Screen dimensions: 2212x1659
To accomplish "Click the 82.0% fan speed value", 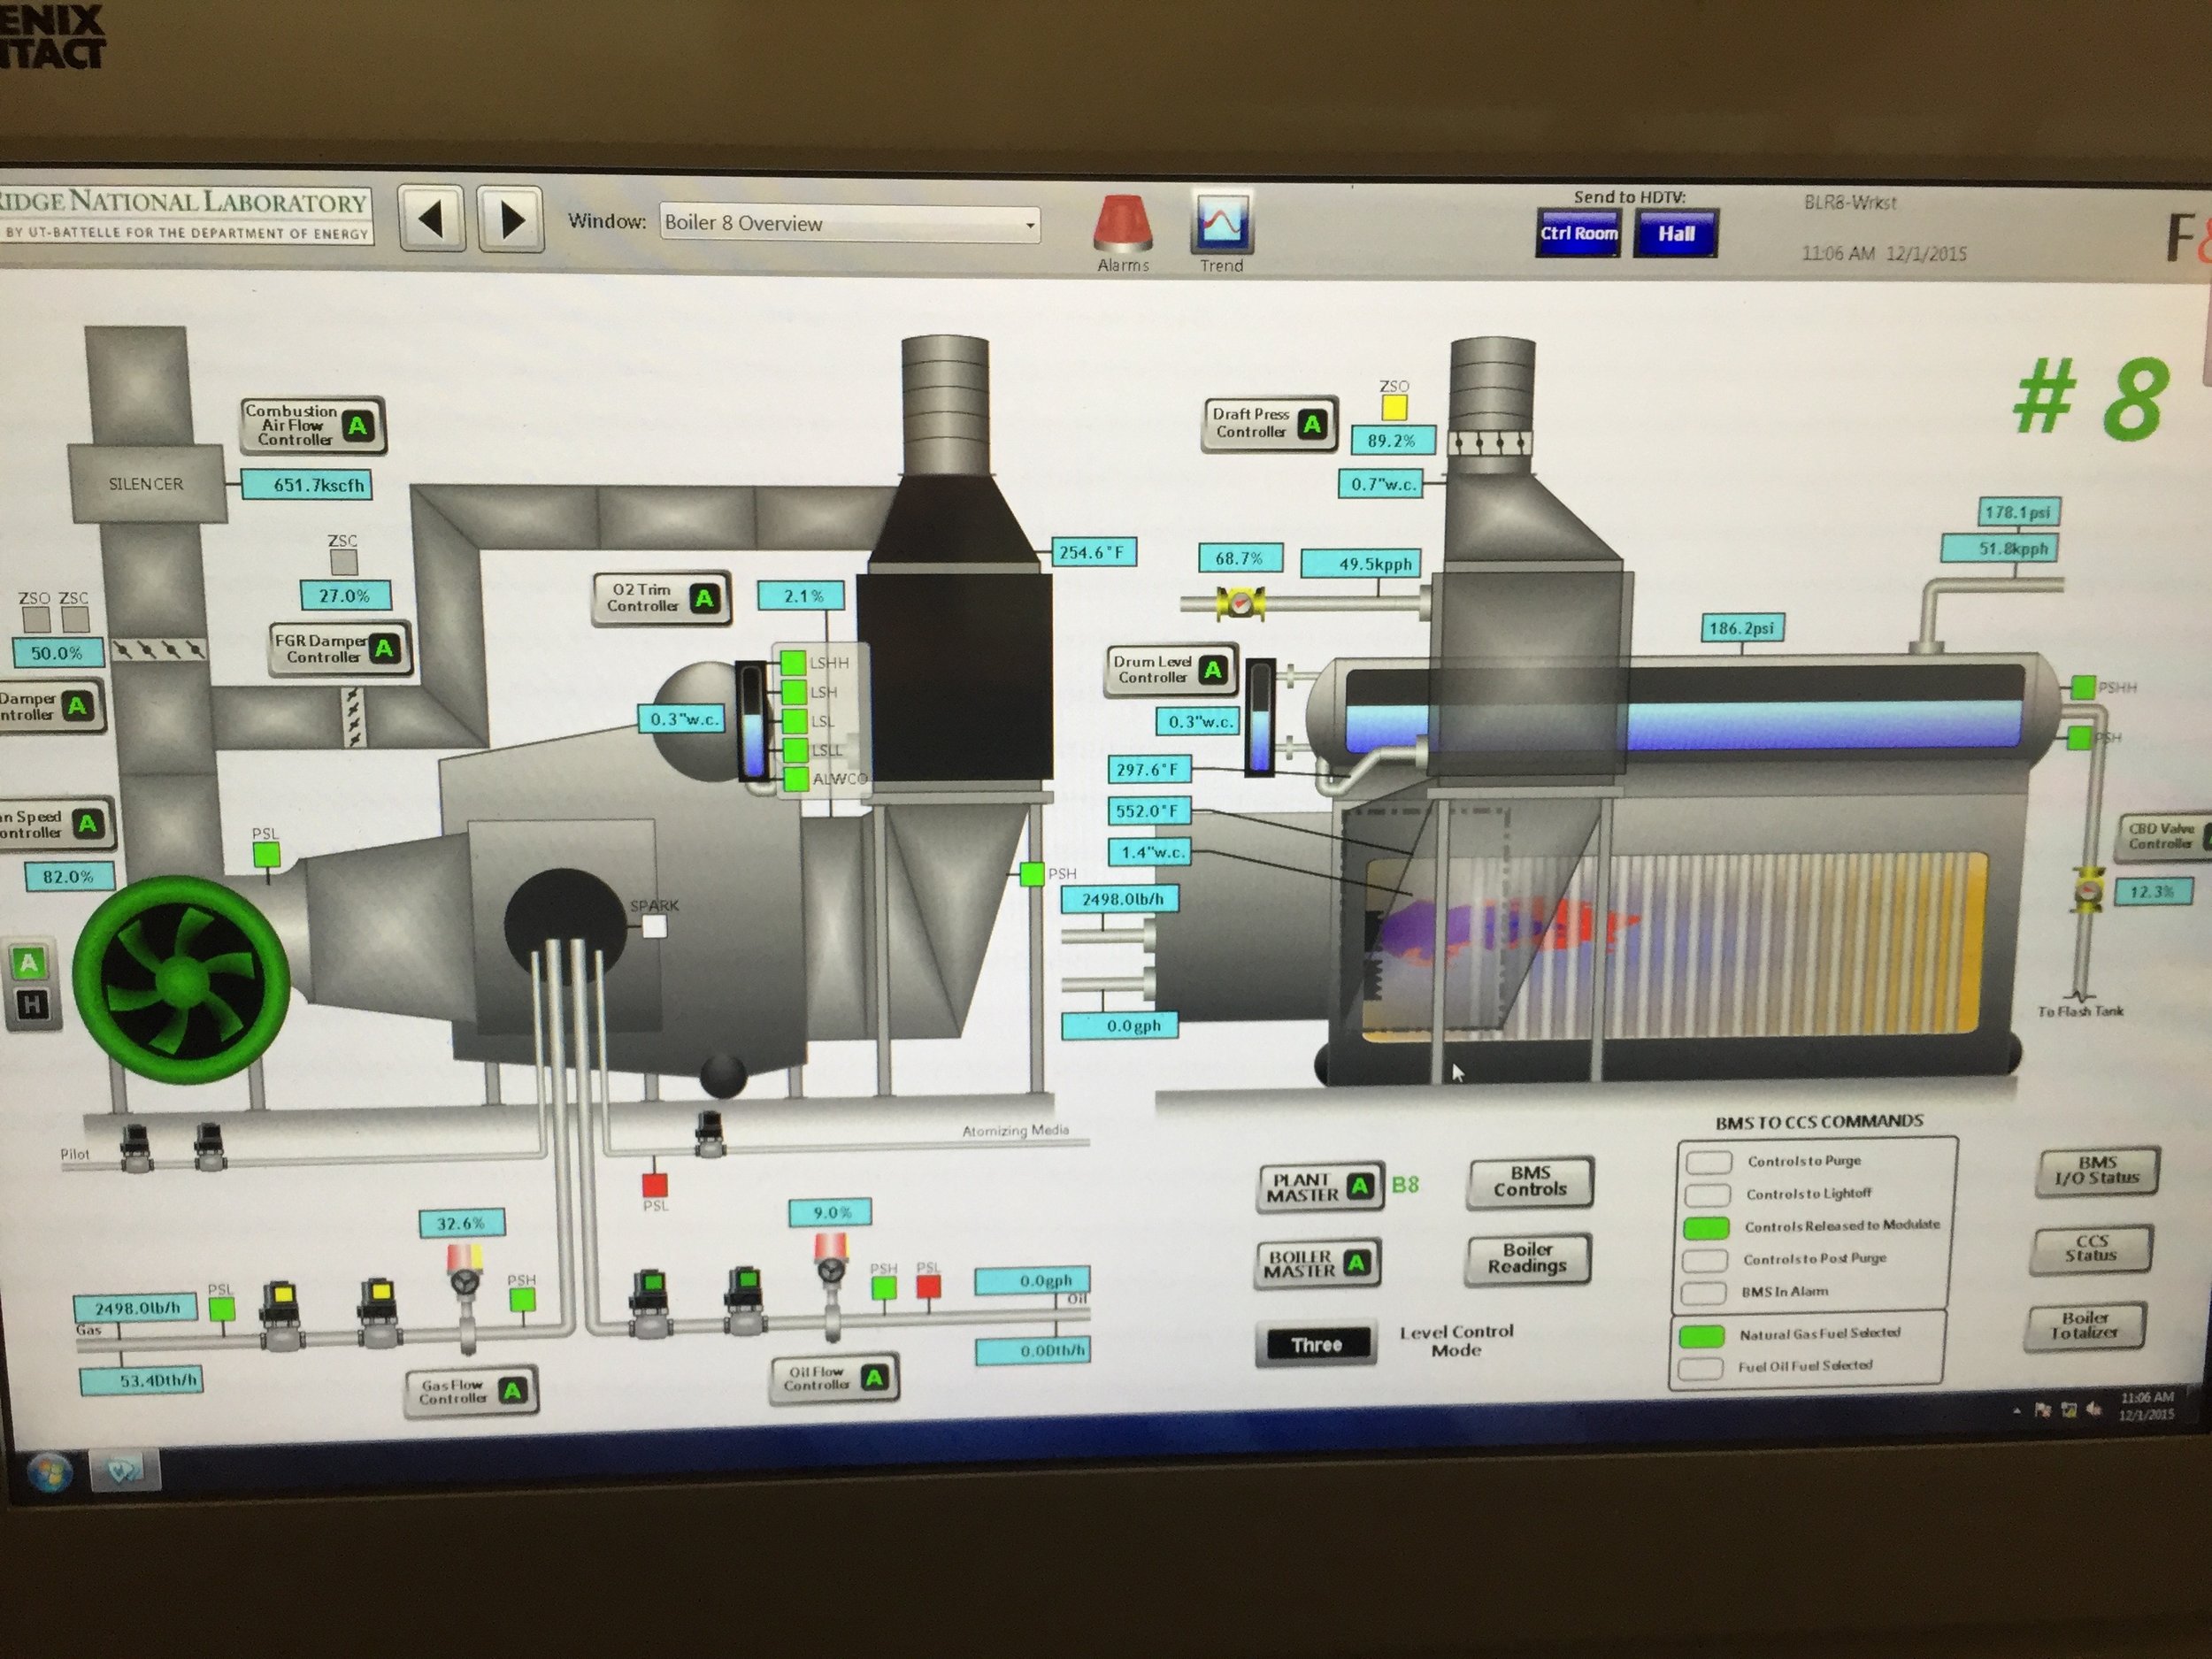I will [x=68, y=877].
